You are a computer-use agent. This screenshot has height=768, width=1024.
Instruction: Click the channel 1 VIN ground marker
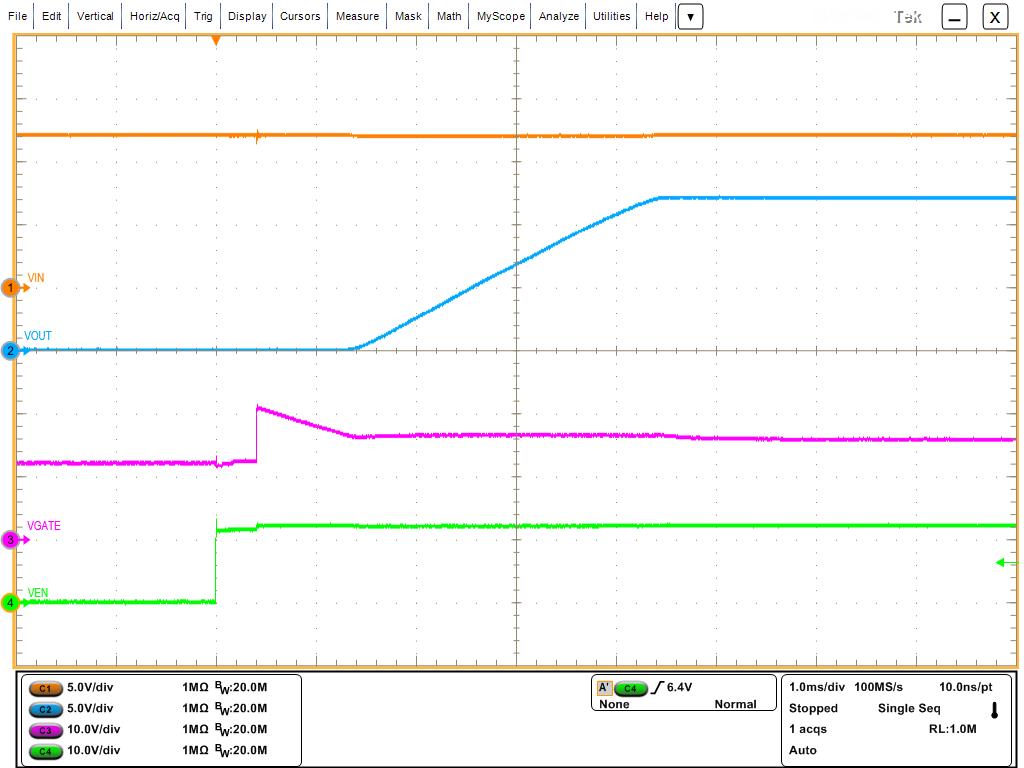pos(11,288)
